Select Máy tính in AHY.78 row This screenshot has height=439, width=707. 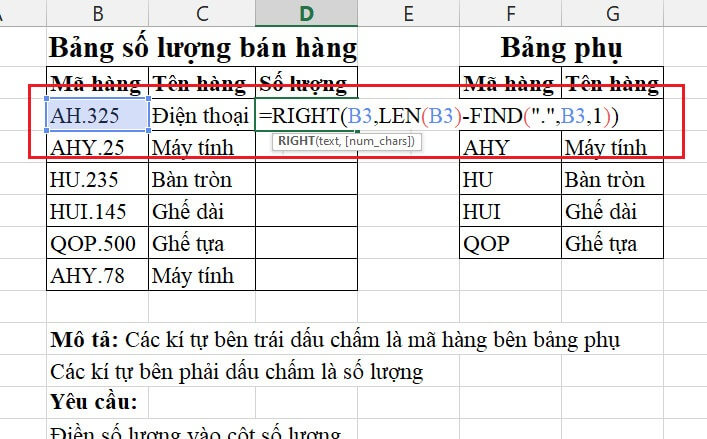202,275
